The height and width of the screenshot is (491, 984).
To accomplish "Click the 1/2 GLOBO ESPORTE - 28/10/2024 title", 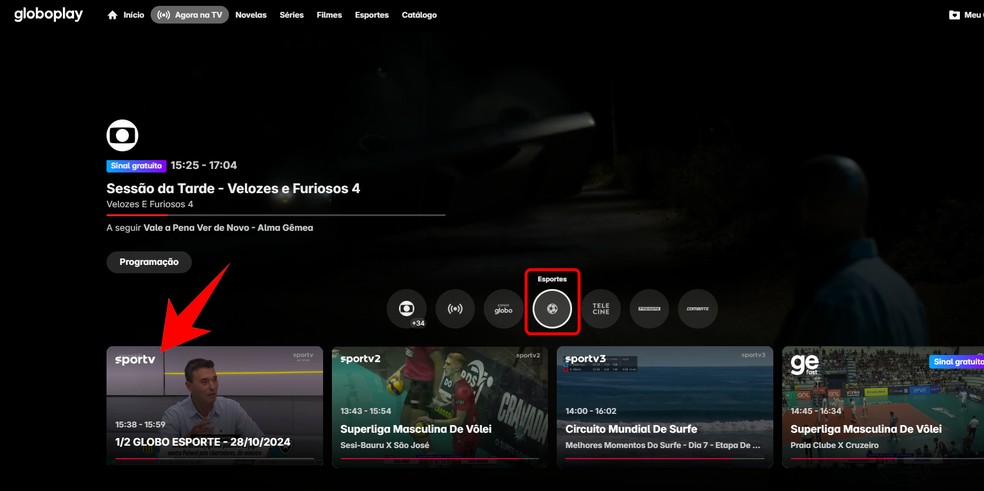I will click(203, 442).
